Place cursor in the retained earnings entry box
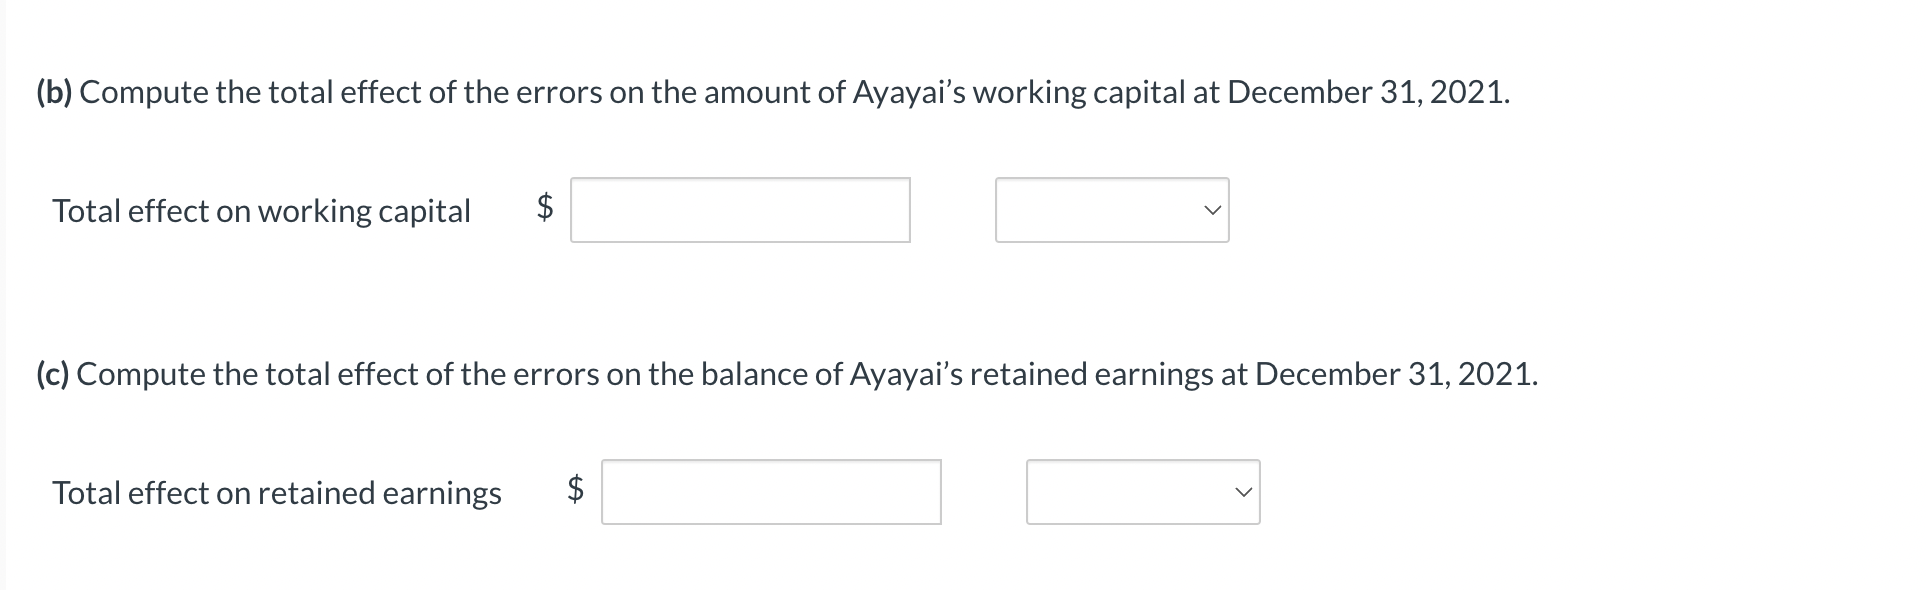This screenshot has height=590, width=1926. click(x=771, y=492)
